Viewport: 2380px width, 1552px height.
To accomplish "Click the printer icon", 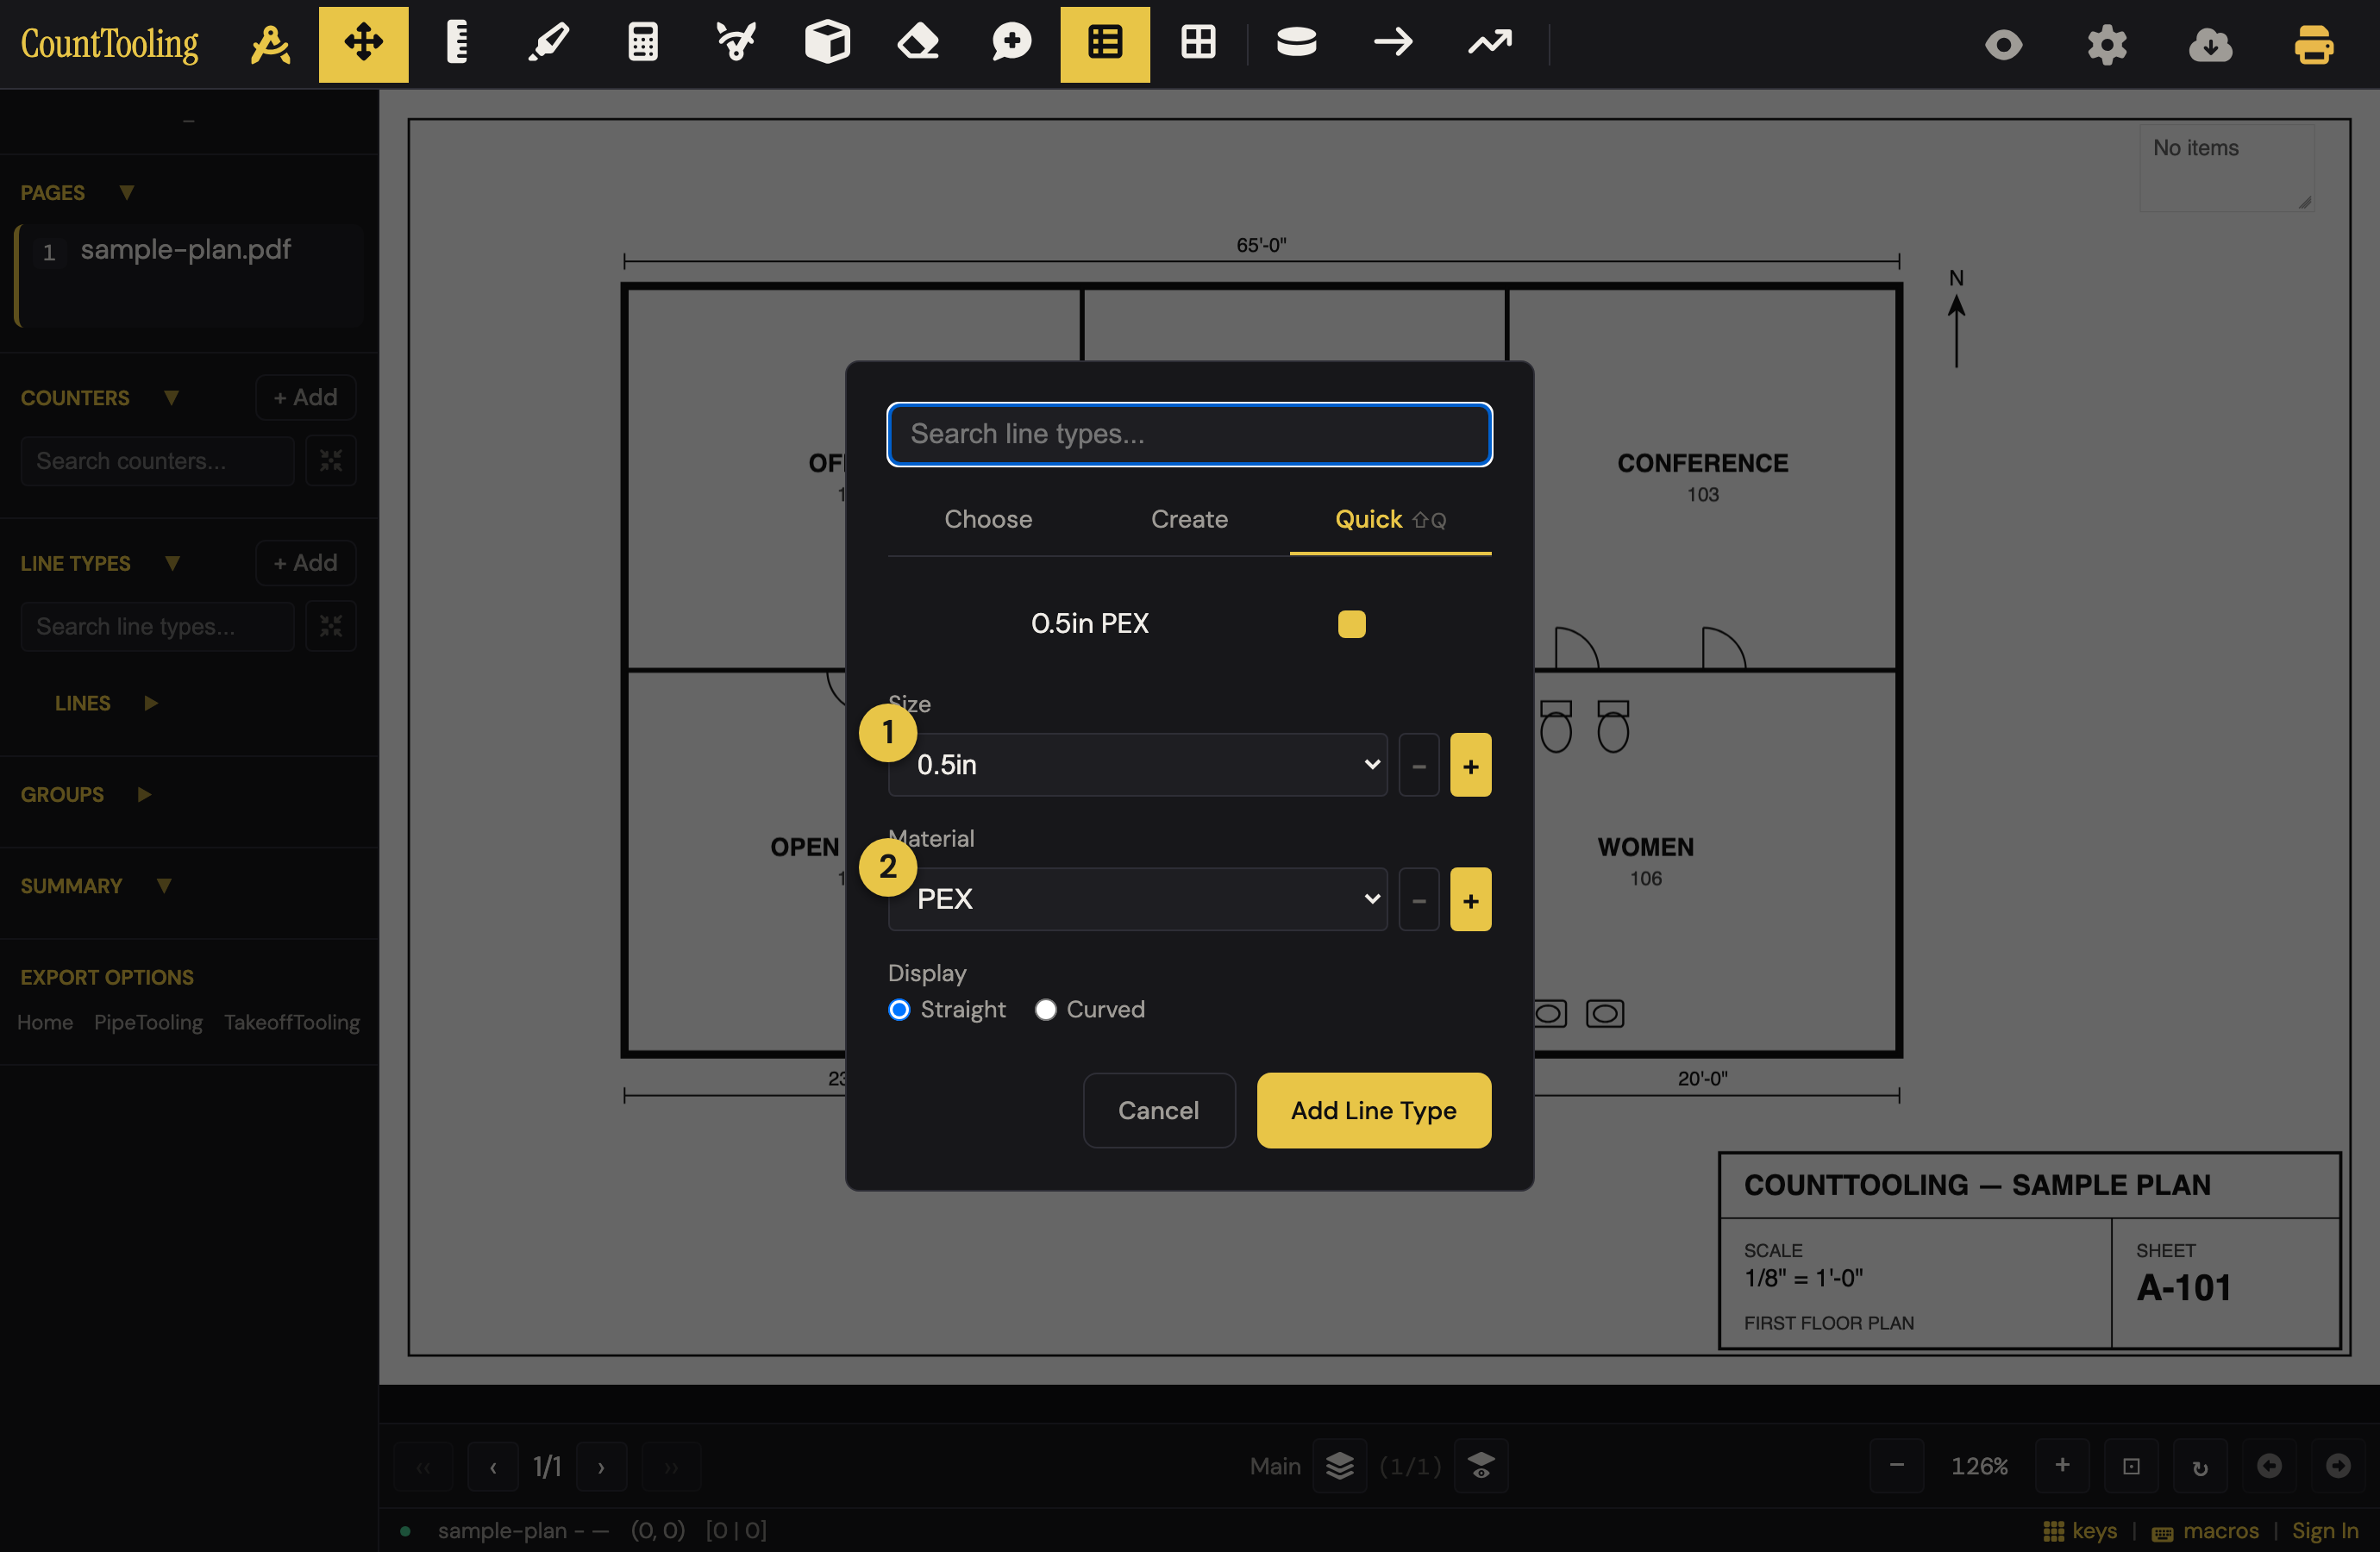I will pos(2314,45).
